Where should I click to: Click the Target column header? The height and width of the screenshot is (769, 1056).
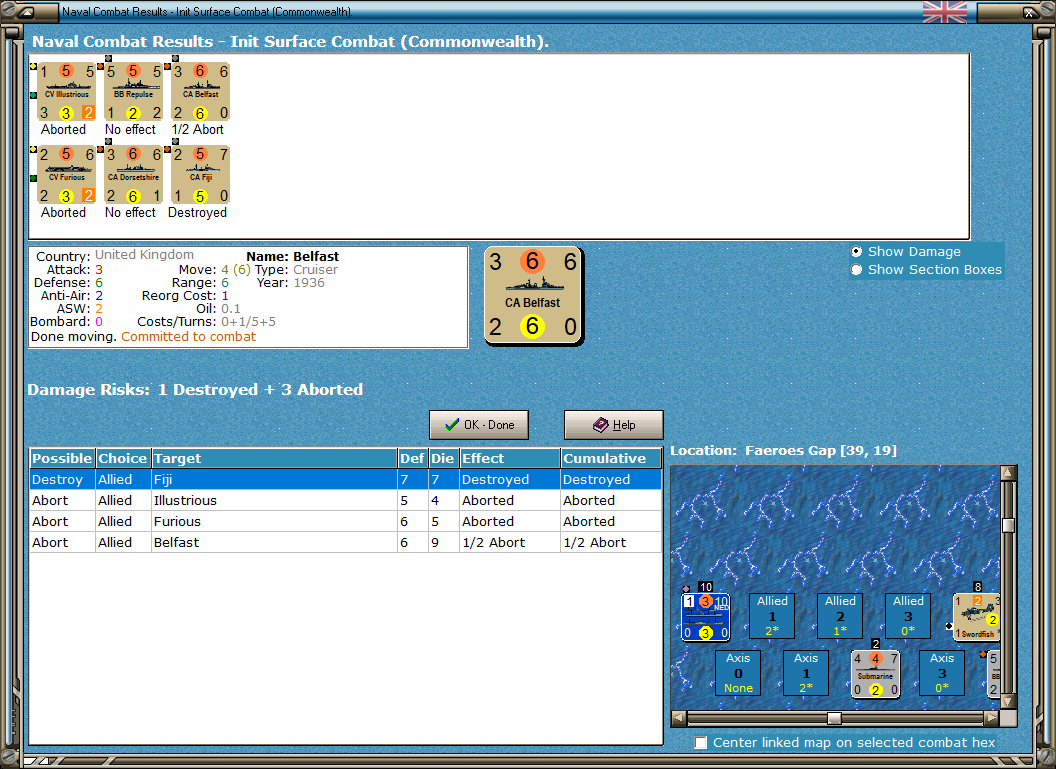click(274, 459)
